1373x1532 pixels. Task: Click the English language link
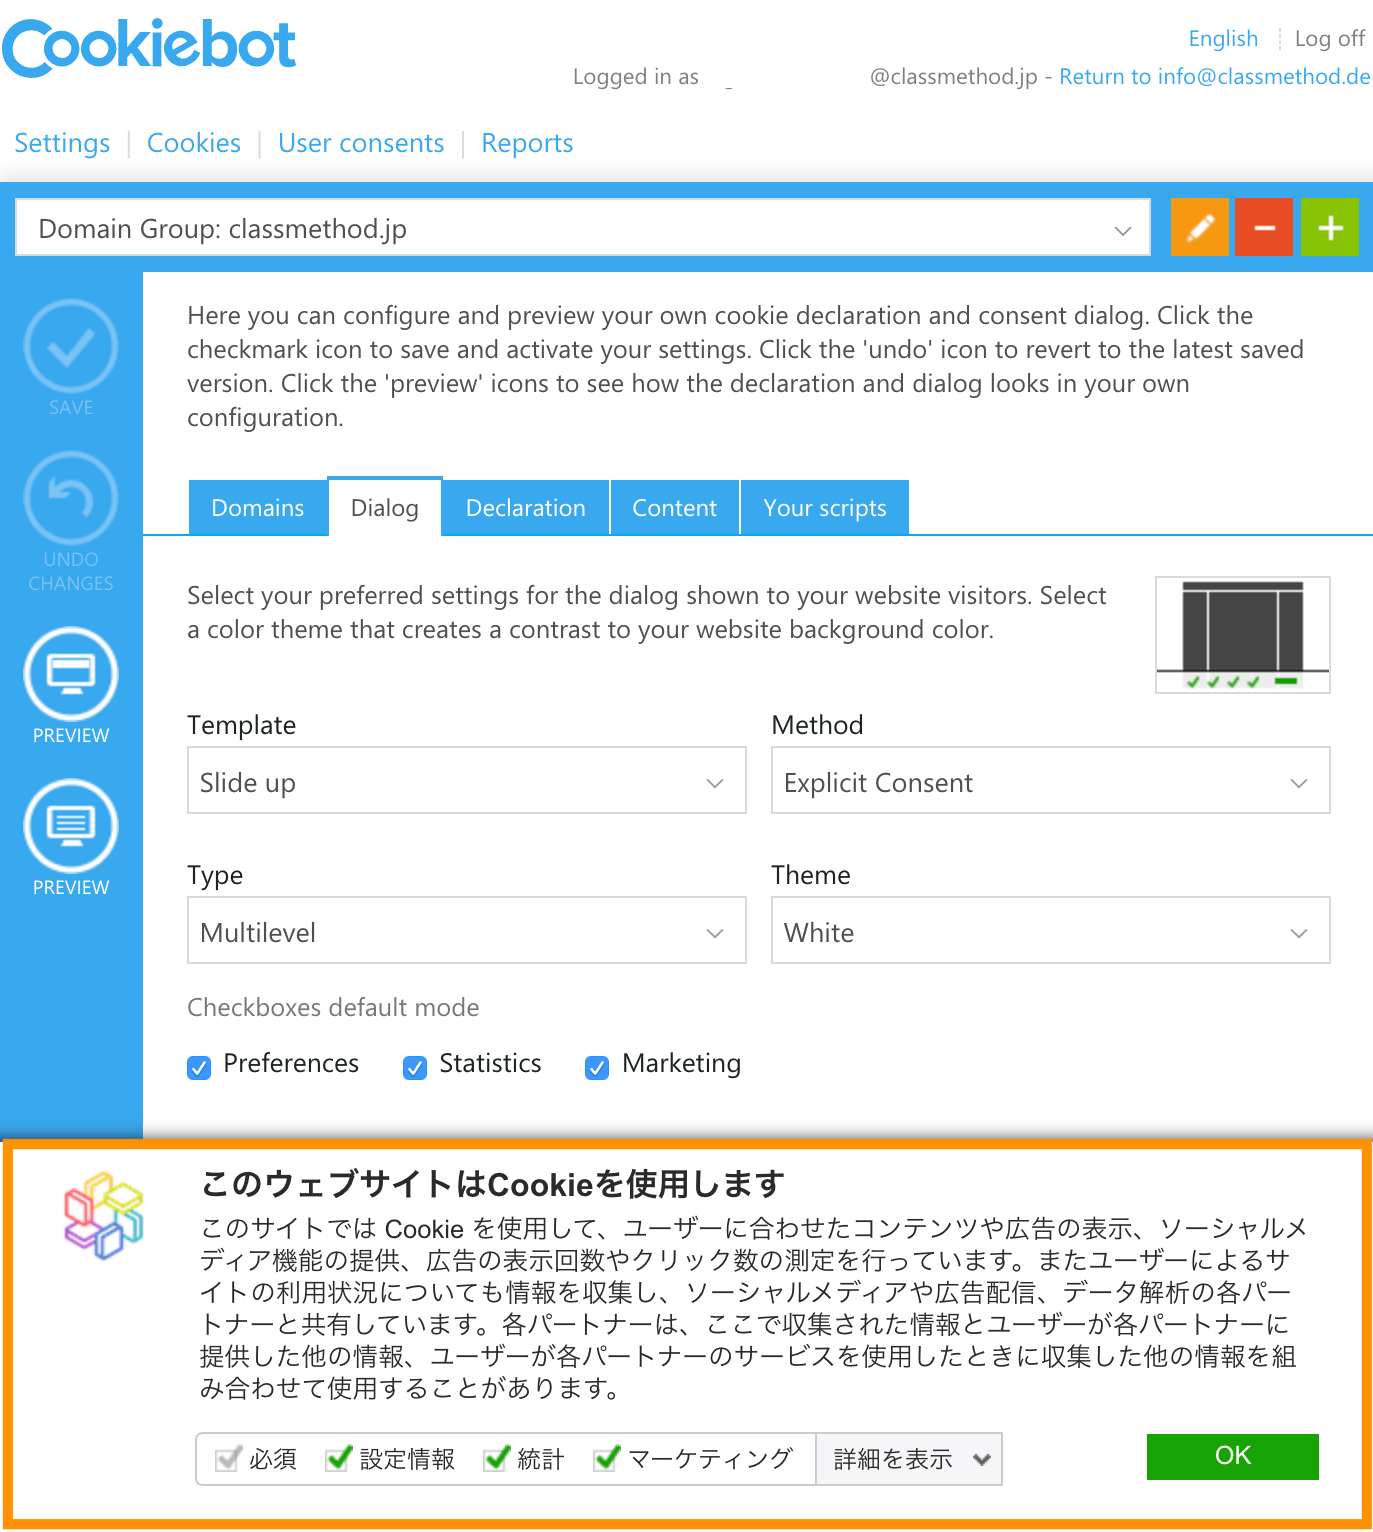tap(1223, 38)
